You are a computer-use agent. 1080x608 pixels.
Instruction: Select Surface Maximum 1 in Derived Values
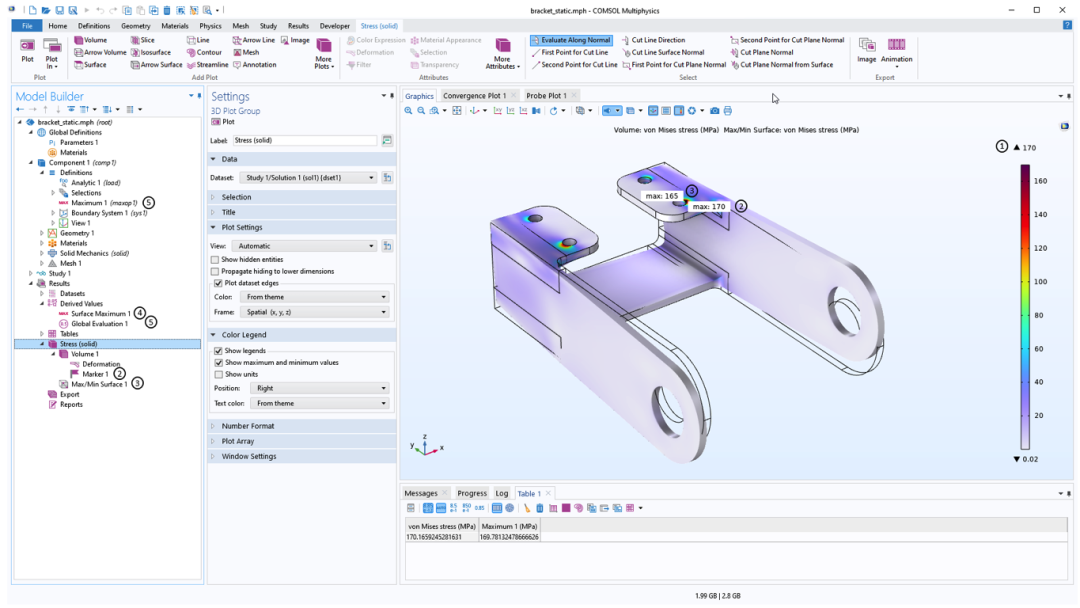click(x=101, y=313)
